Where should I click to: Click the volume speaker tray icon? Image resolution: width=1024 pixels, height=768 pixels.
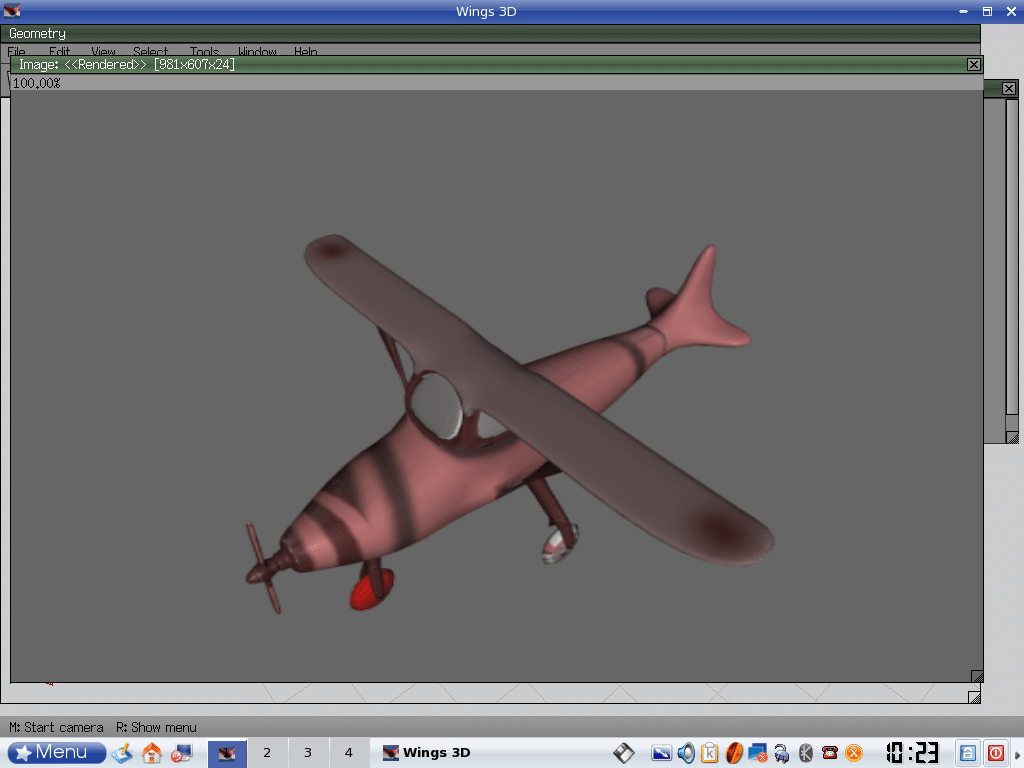point(686,753)
